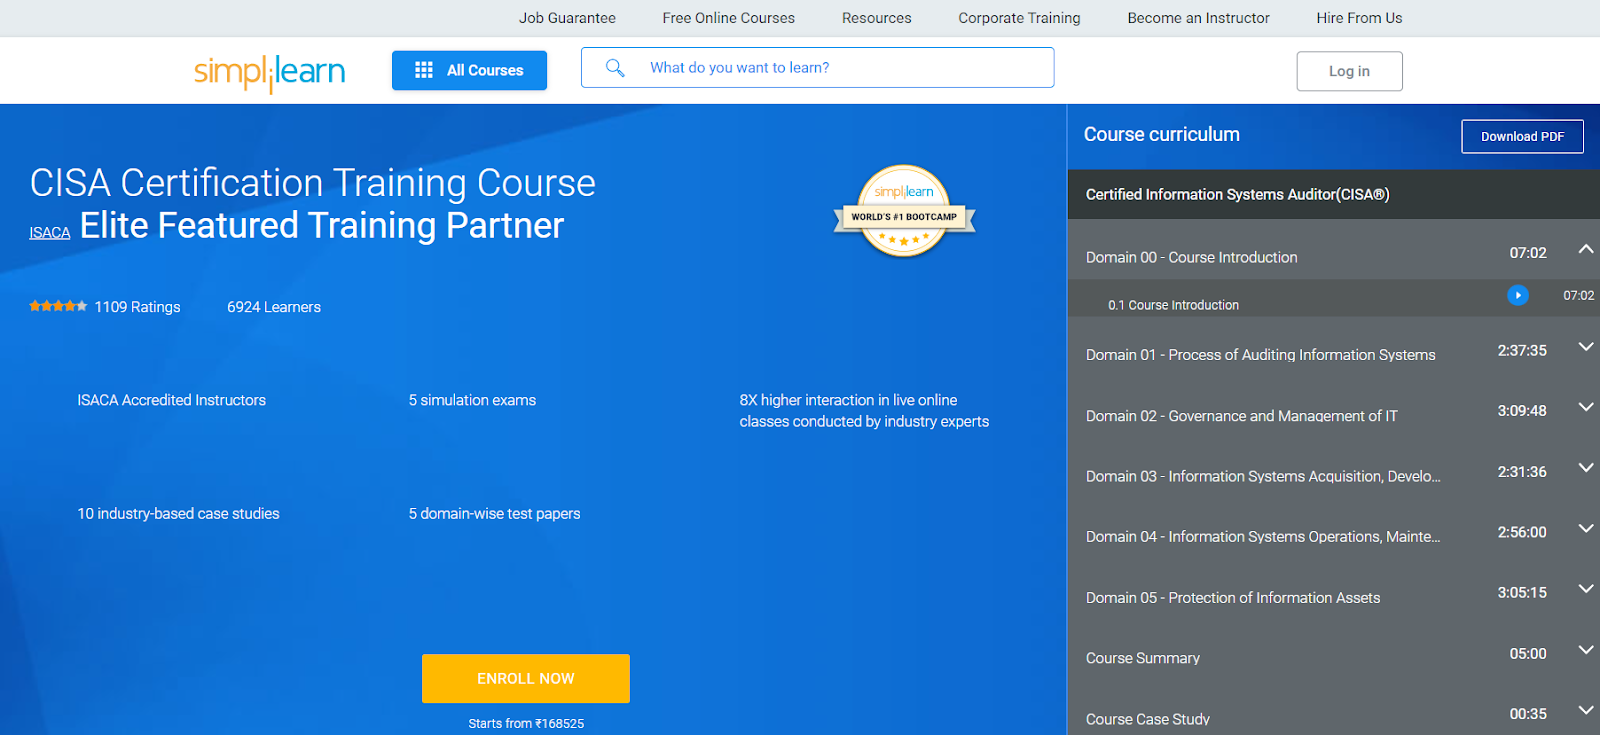Screen dimensions: 1600x735
Task: Click the Course Case Study row title
Action: click(1148, 719)
